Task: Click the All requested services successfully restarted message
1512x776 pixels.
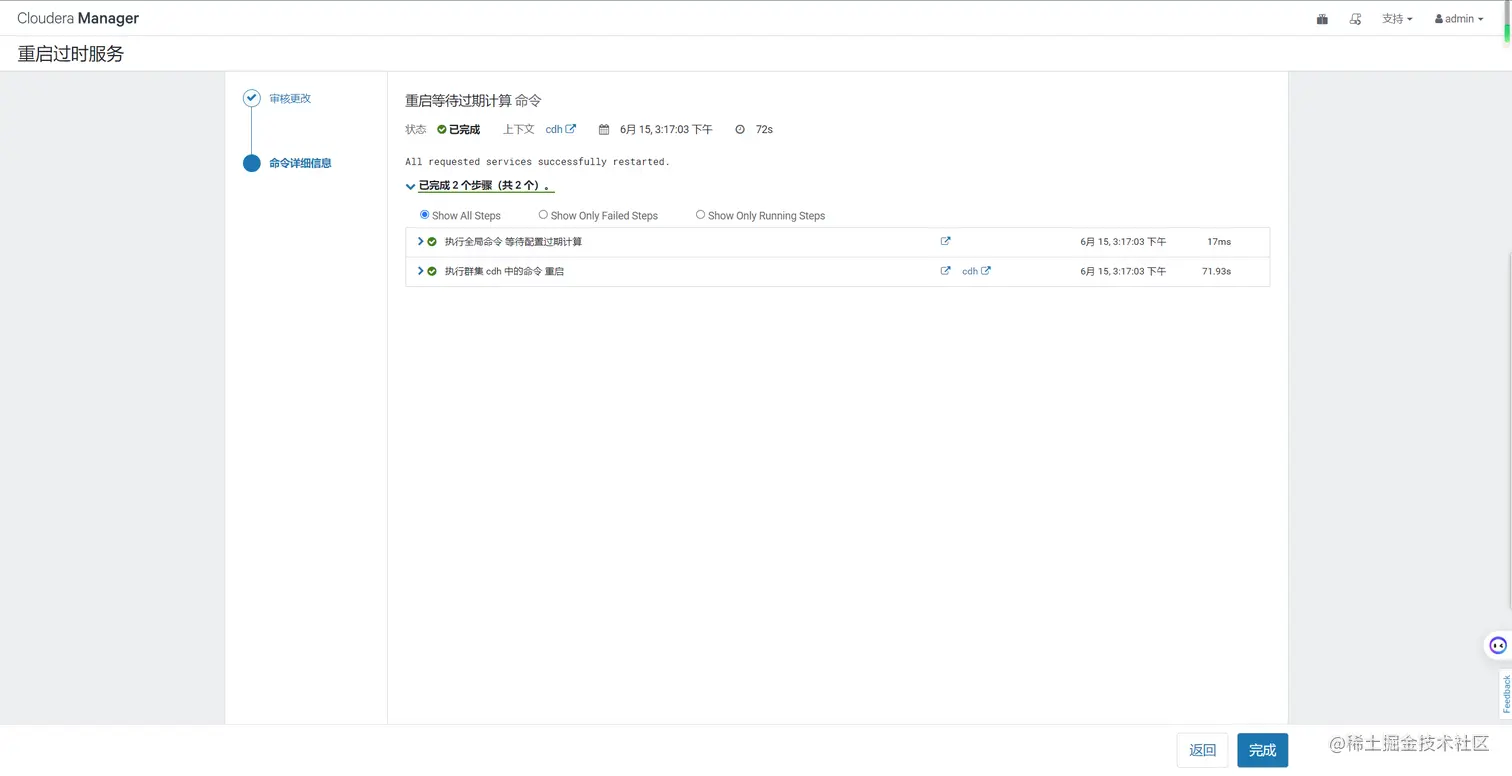Action: click(x=537, y=161)
